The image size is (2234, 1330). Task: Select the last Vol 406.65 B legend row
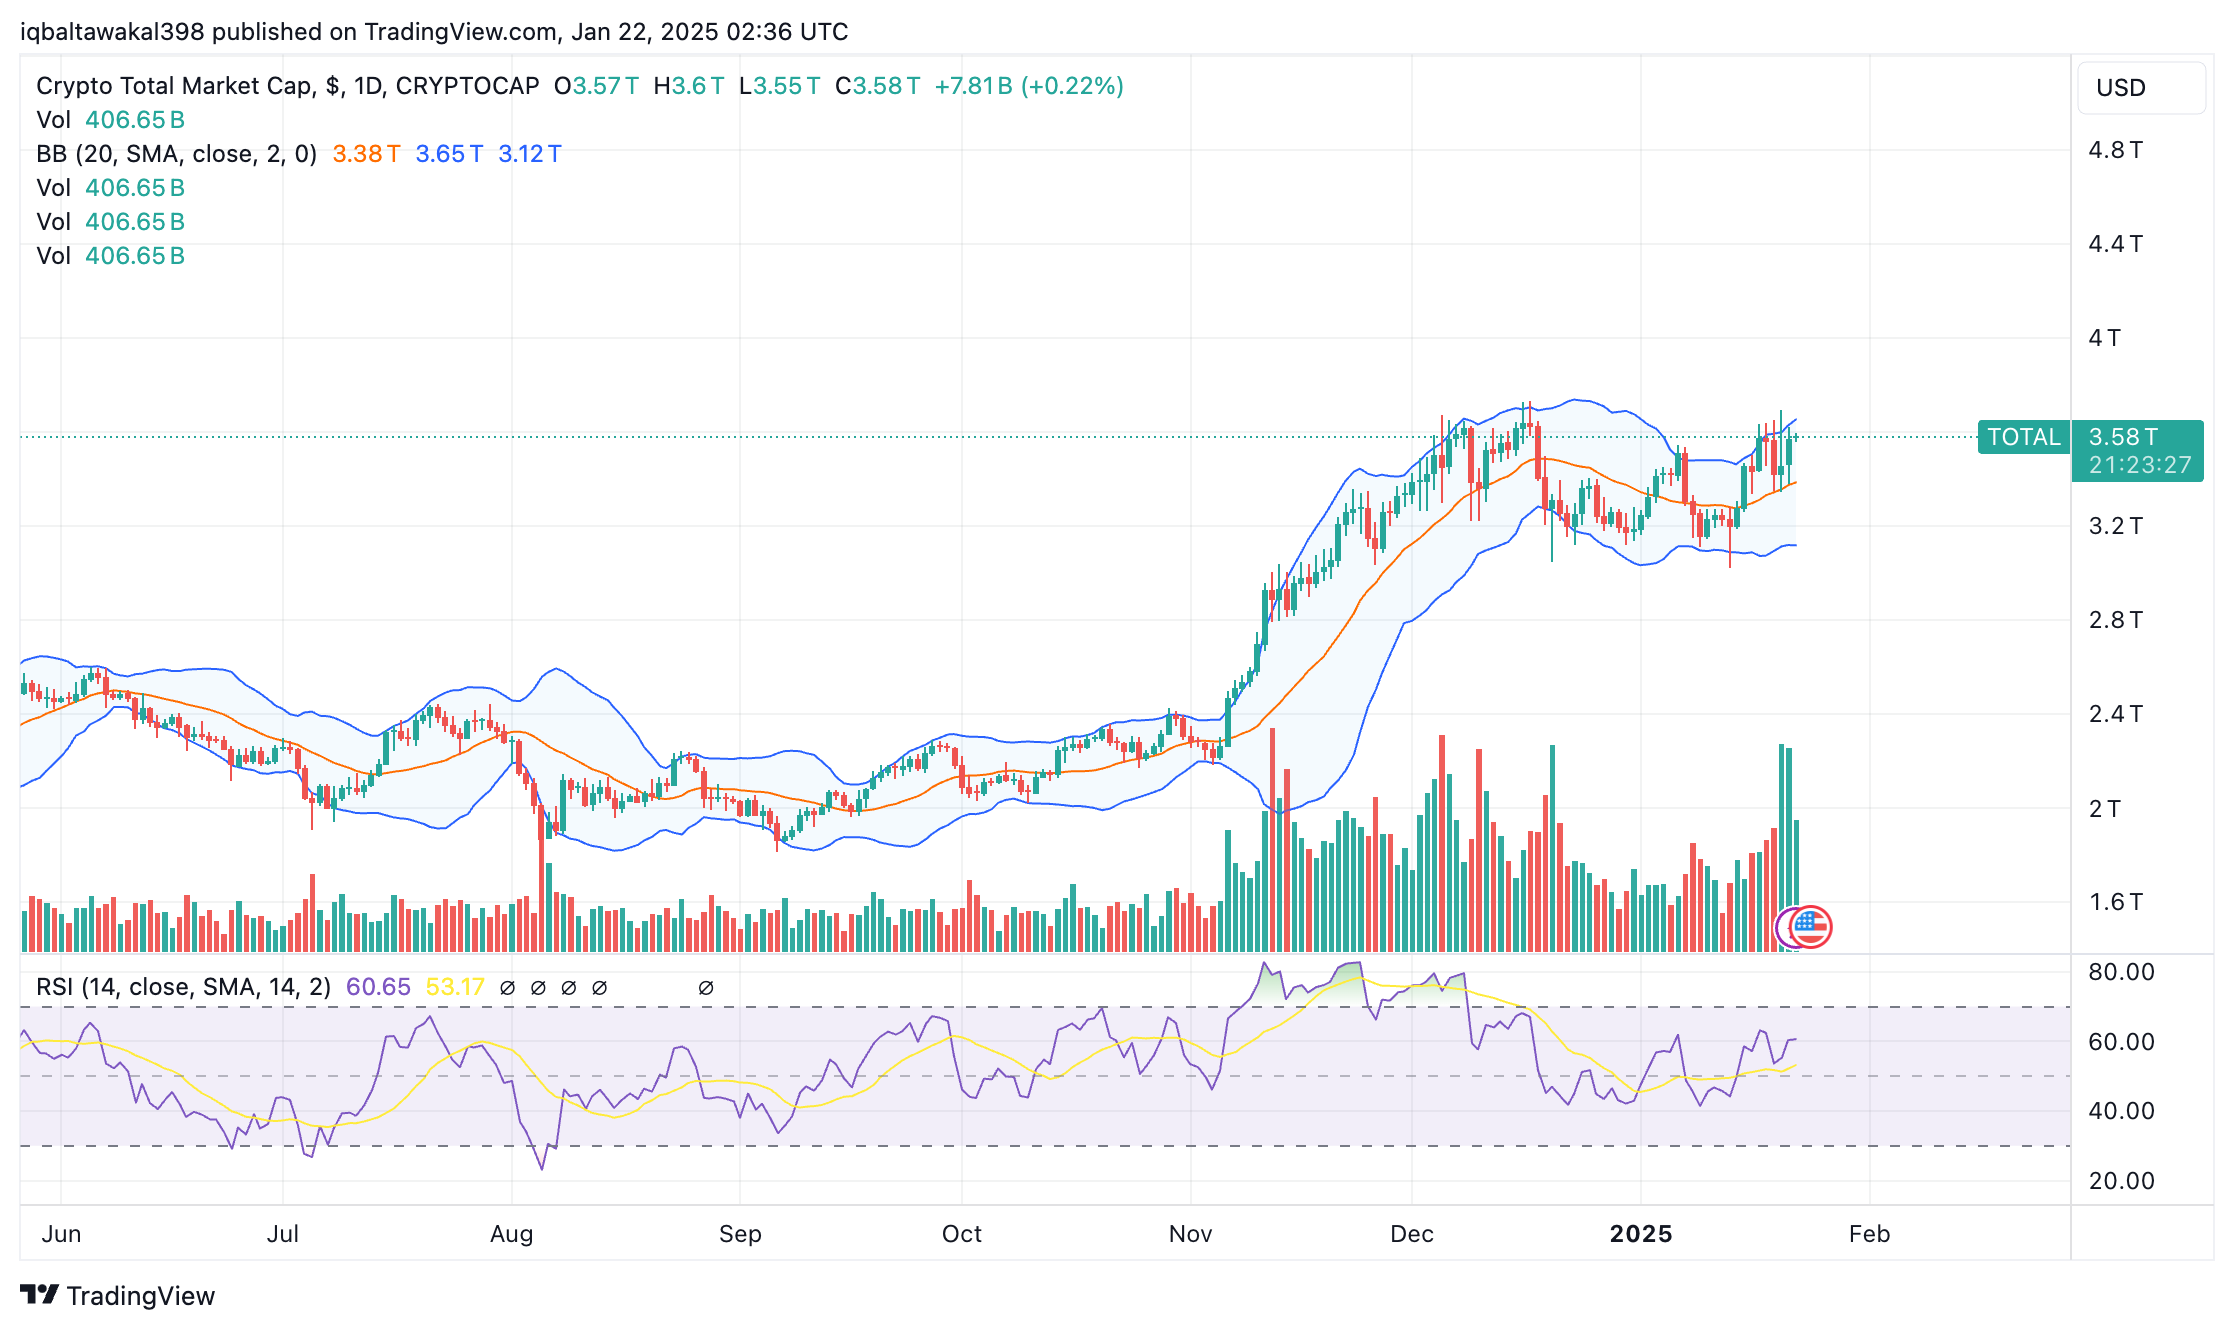(110, 256)
